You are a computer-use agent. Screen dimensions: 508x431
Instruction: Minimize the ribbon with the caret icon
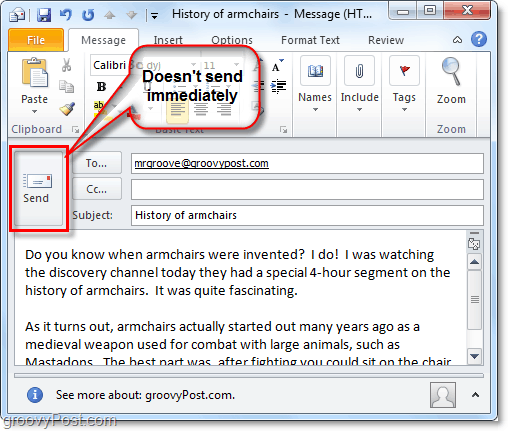click(x=457, y=40)
